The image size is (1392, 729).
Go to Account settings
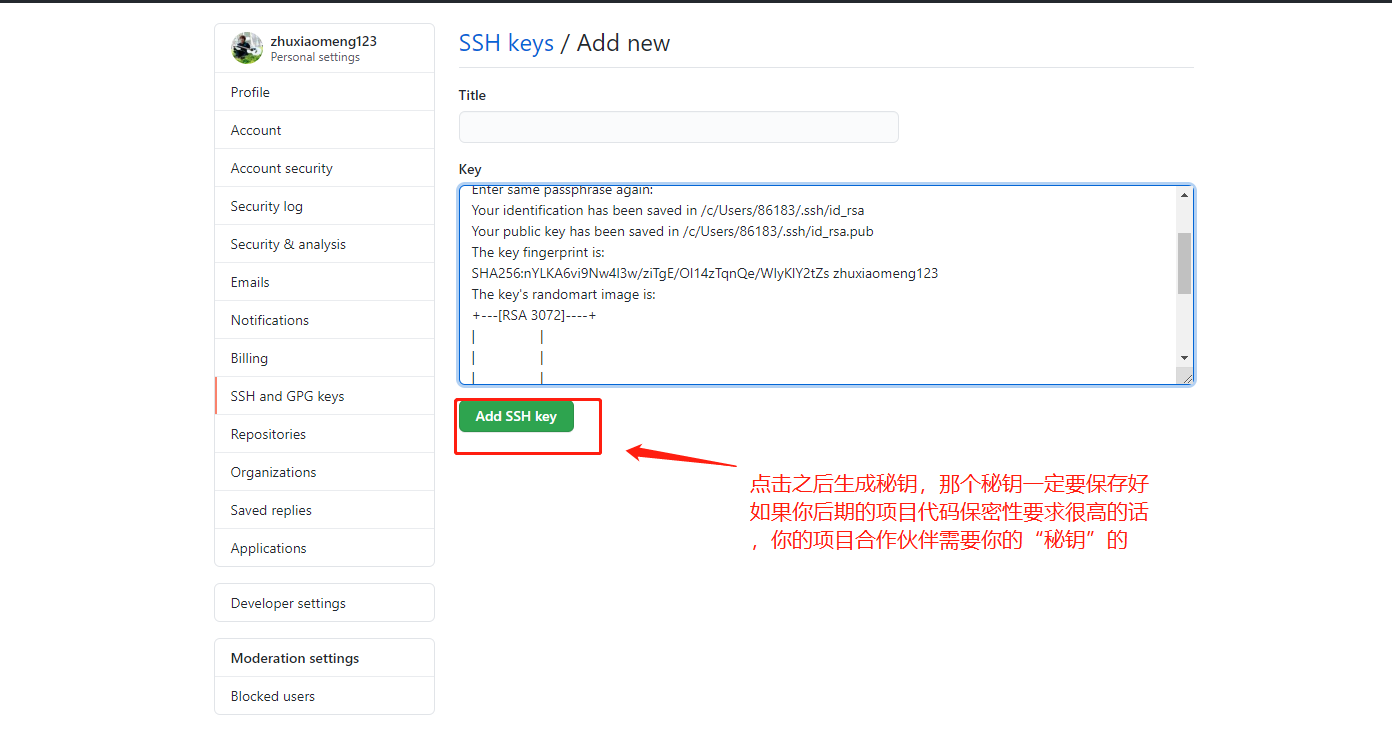pyautogui.click(x=324, y=130)
